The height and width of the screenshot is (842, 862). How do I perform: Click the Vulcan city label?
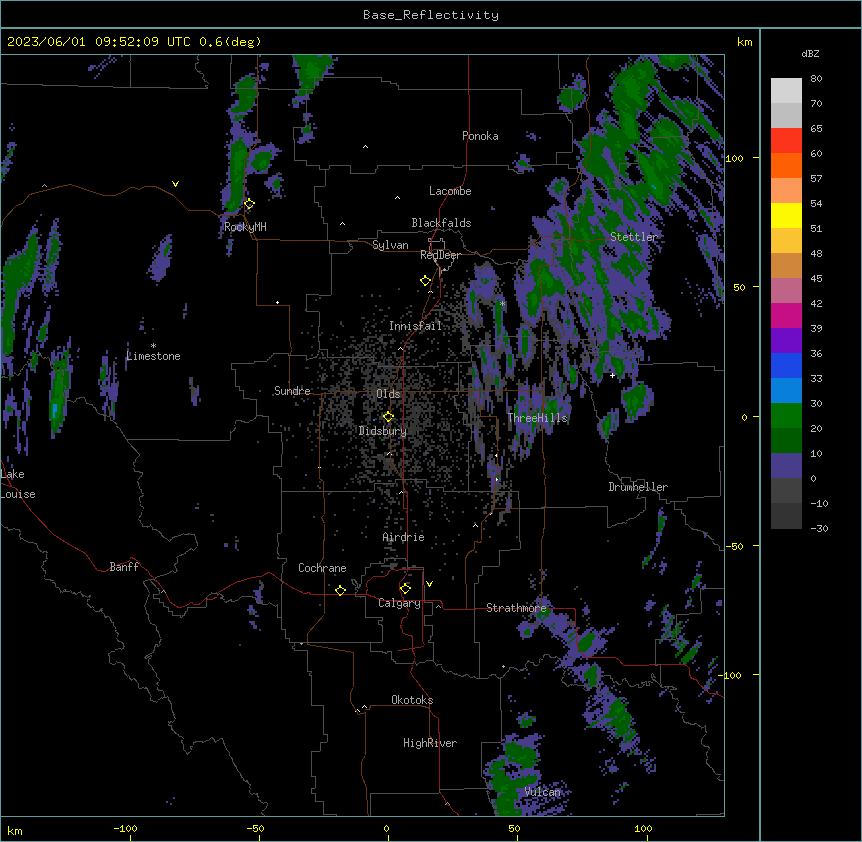543,792
